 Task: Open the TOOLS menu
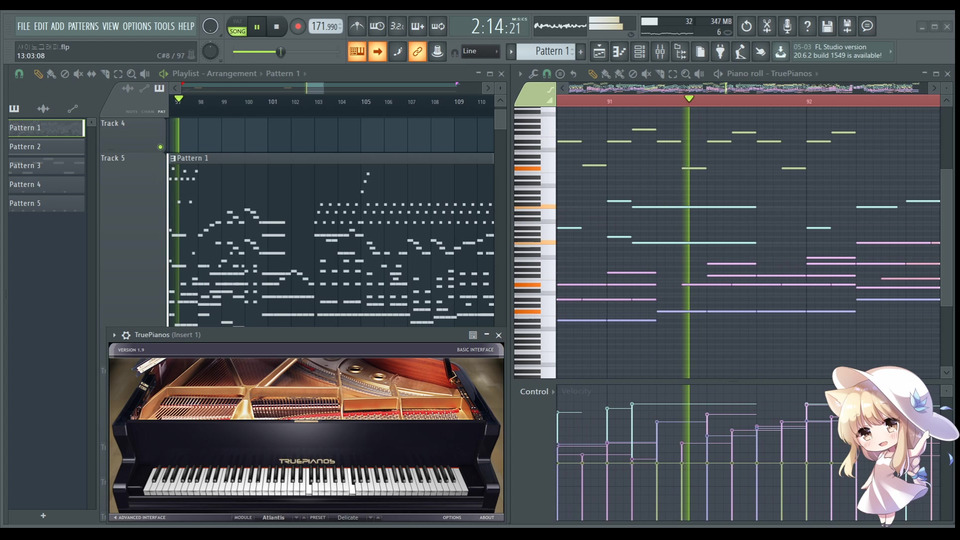coord(164,26)
